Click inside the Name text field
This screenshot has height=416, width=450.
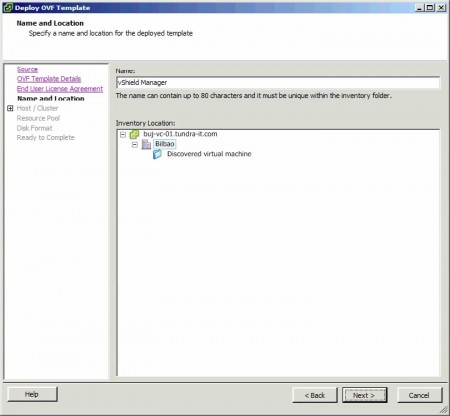pos(278,83)
